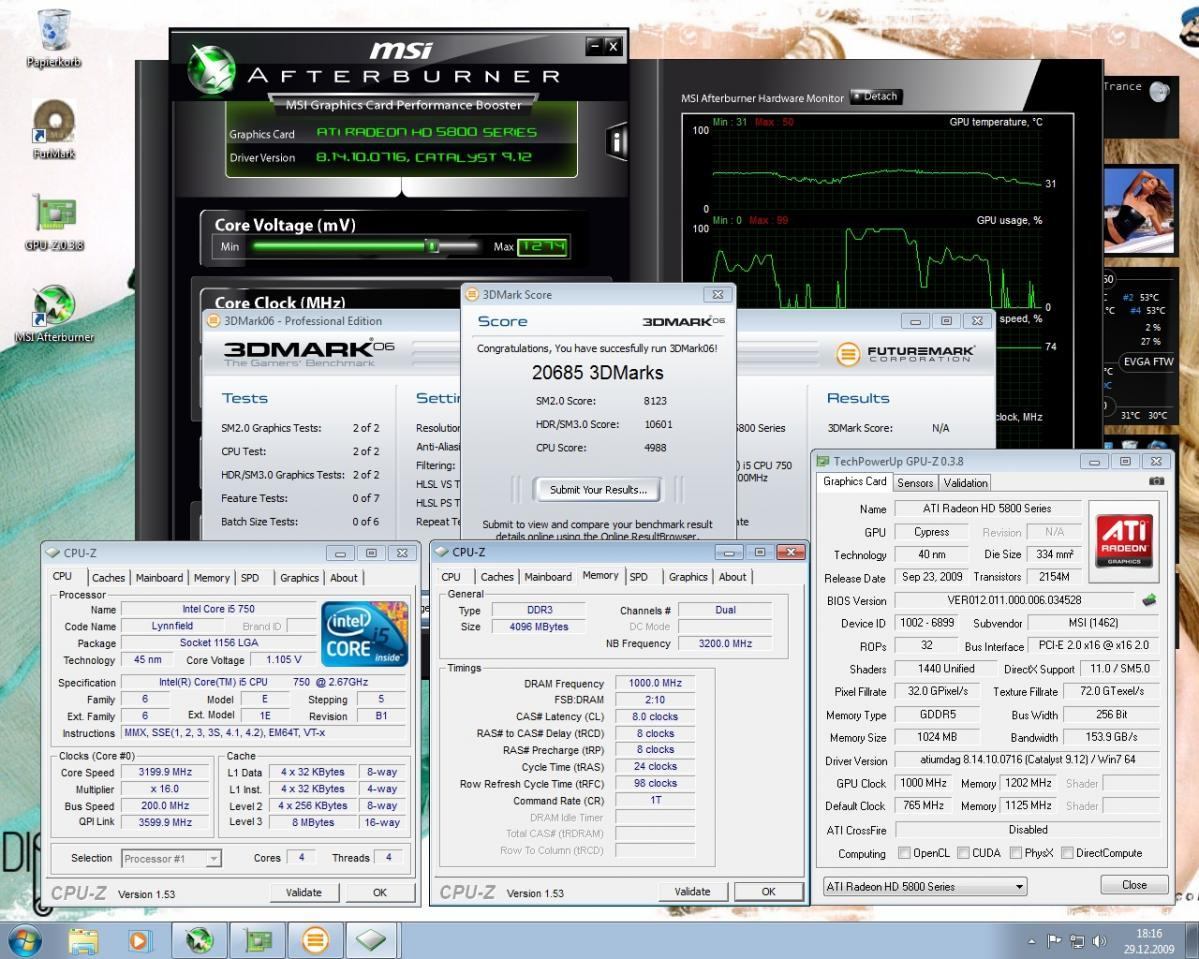Click Detach on the Afterburner Hardware Monitor

point(876,96)
